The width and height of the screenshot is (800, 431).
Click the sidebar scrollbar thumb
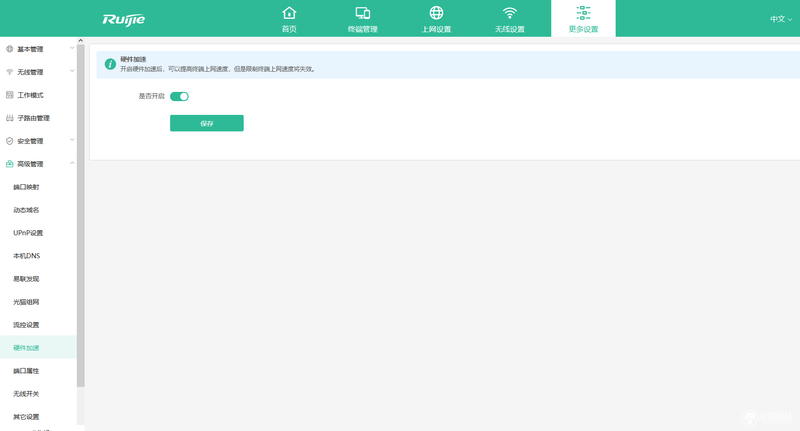81,215
